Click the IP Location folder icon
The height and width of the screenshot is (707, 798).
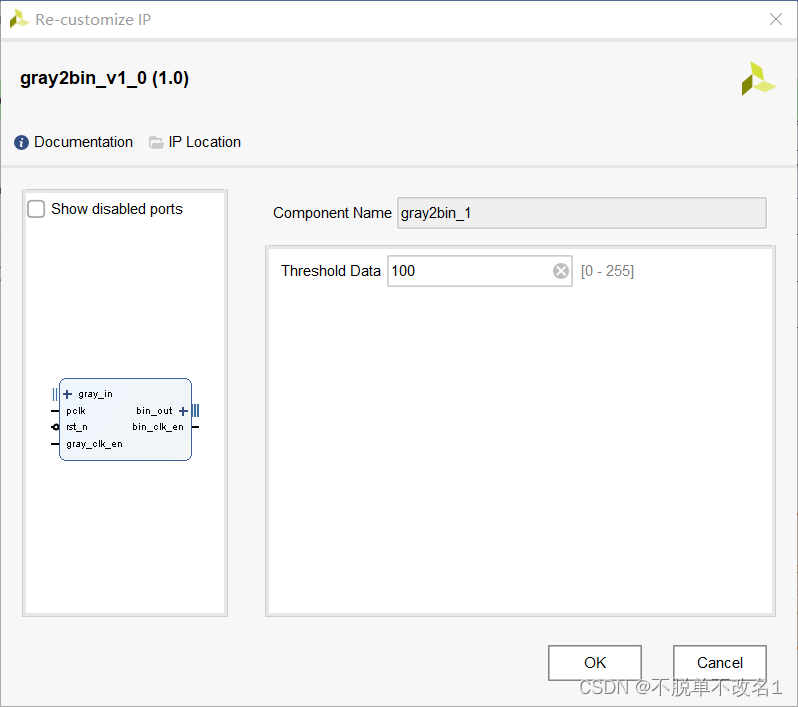tap(156, 143)
